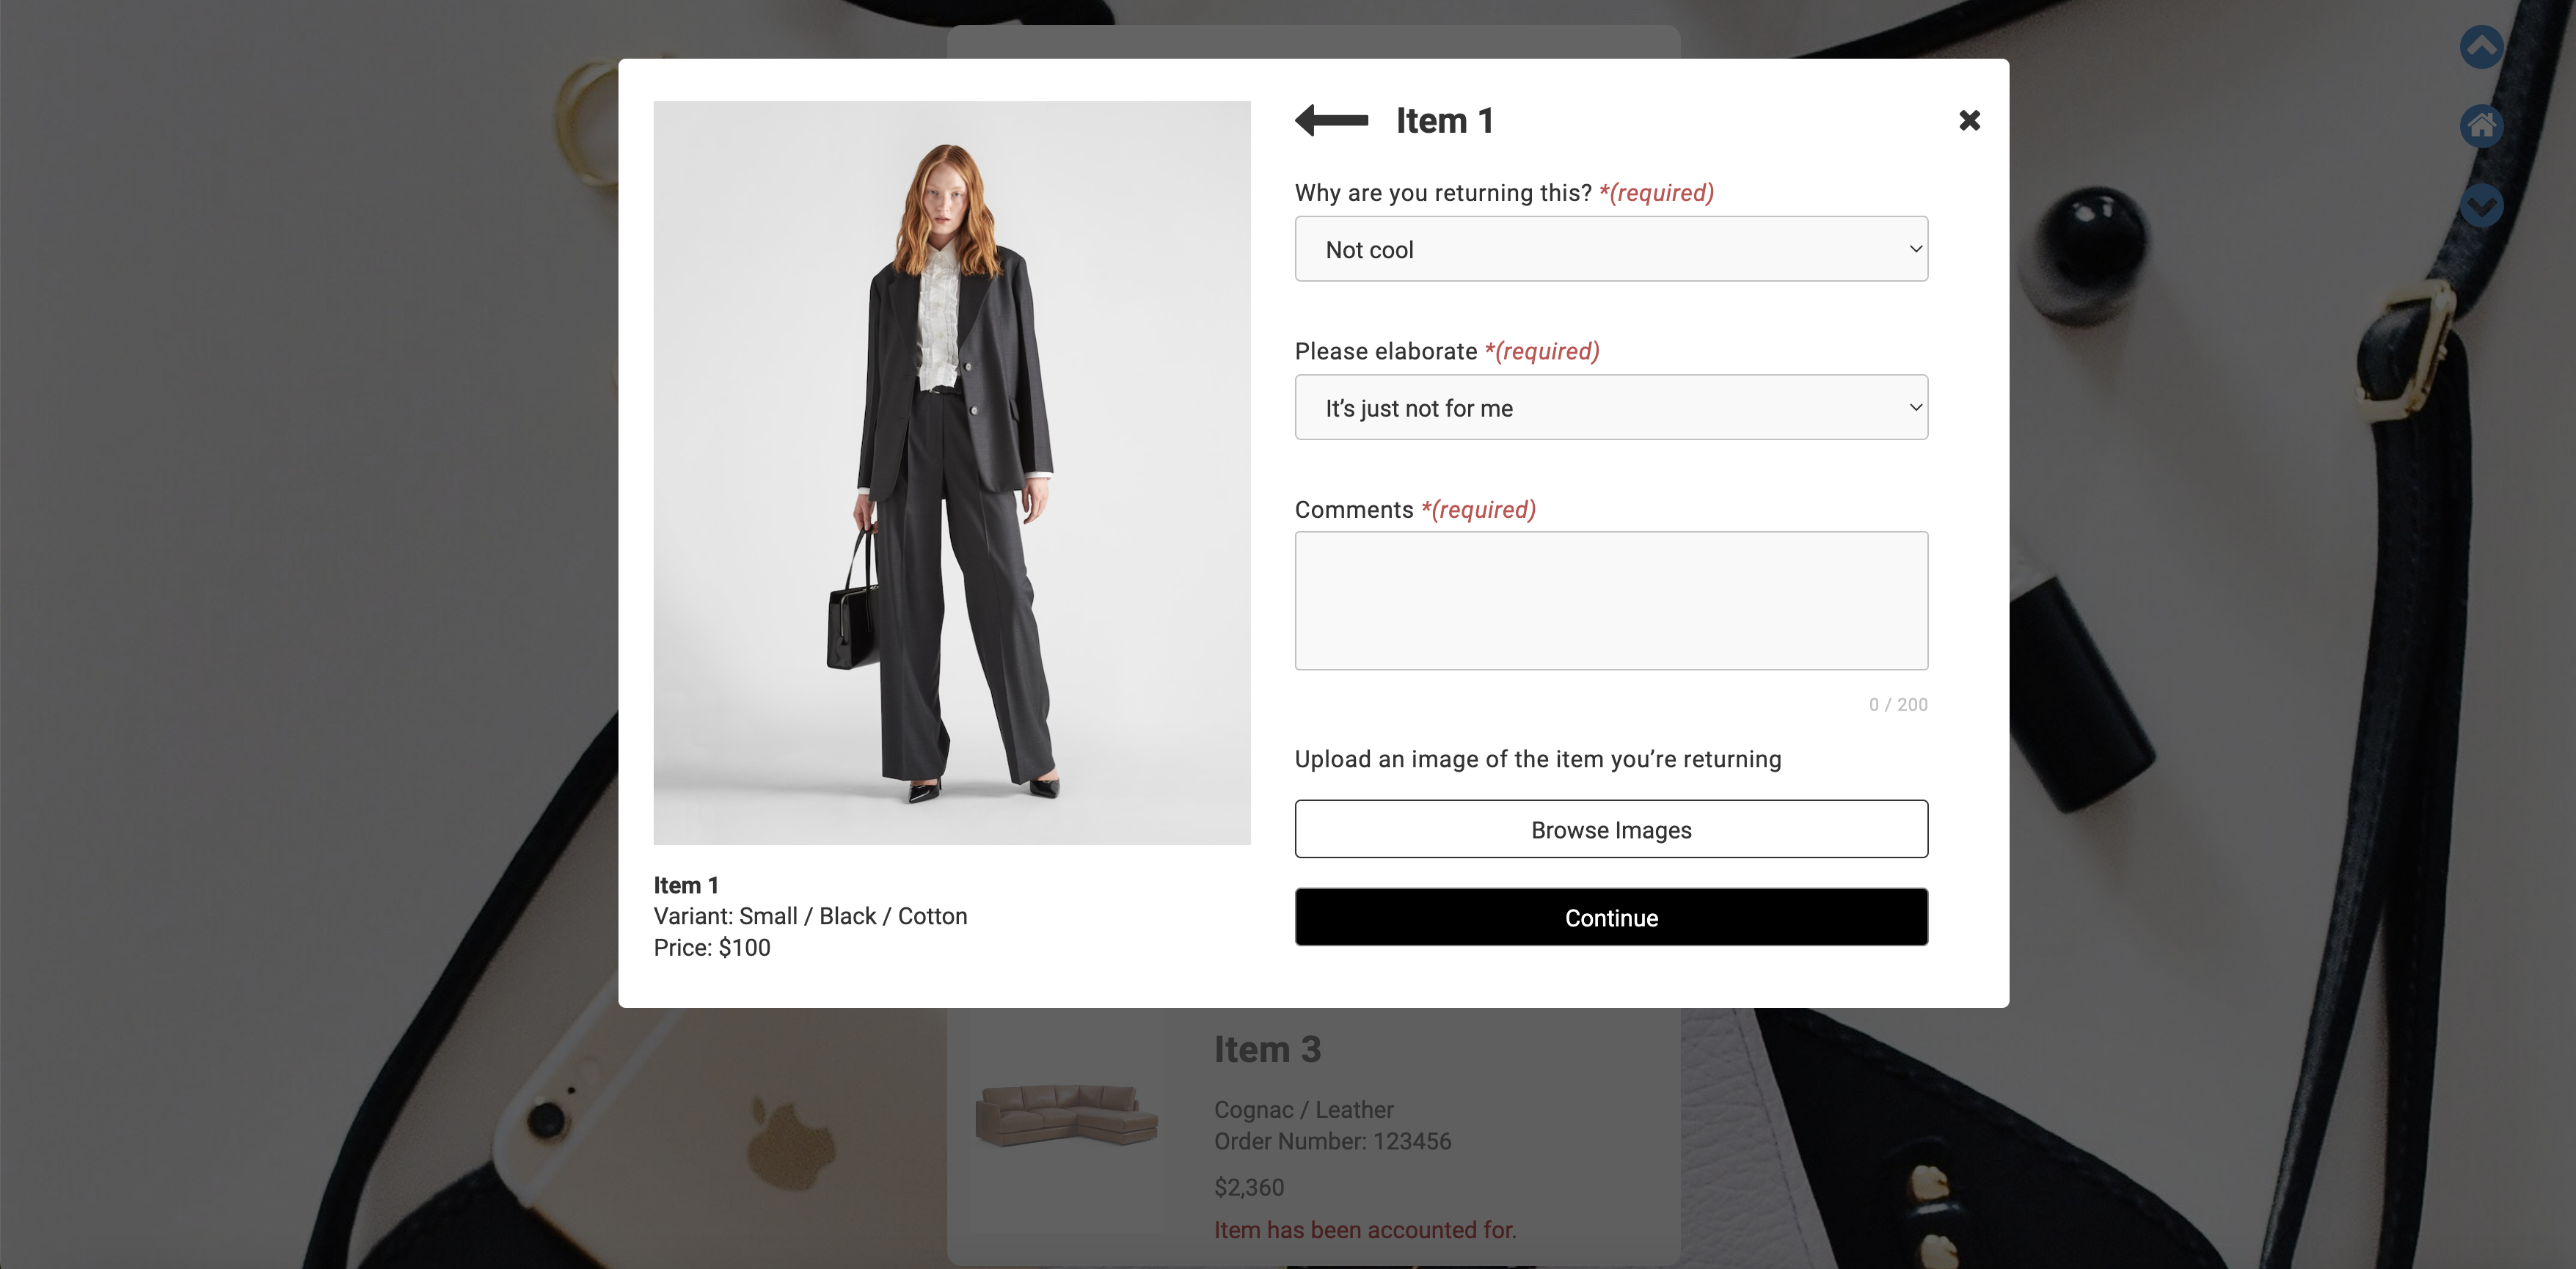Click the 0 / 200 character counter

(1898, 704)
